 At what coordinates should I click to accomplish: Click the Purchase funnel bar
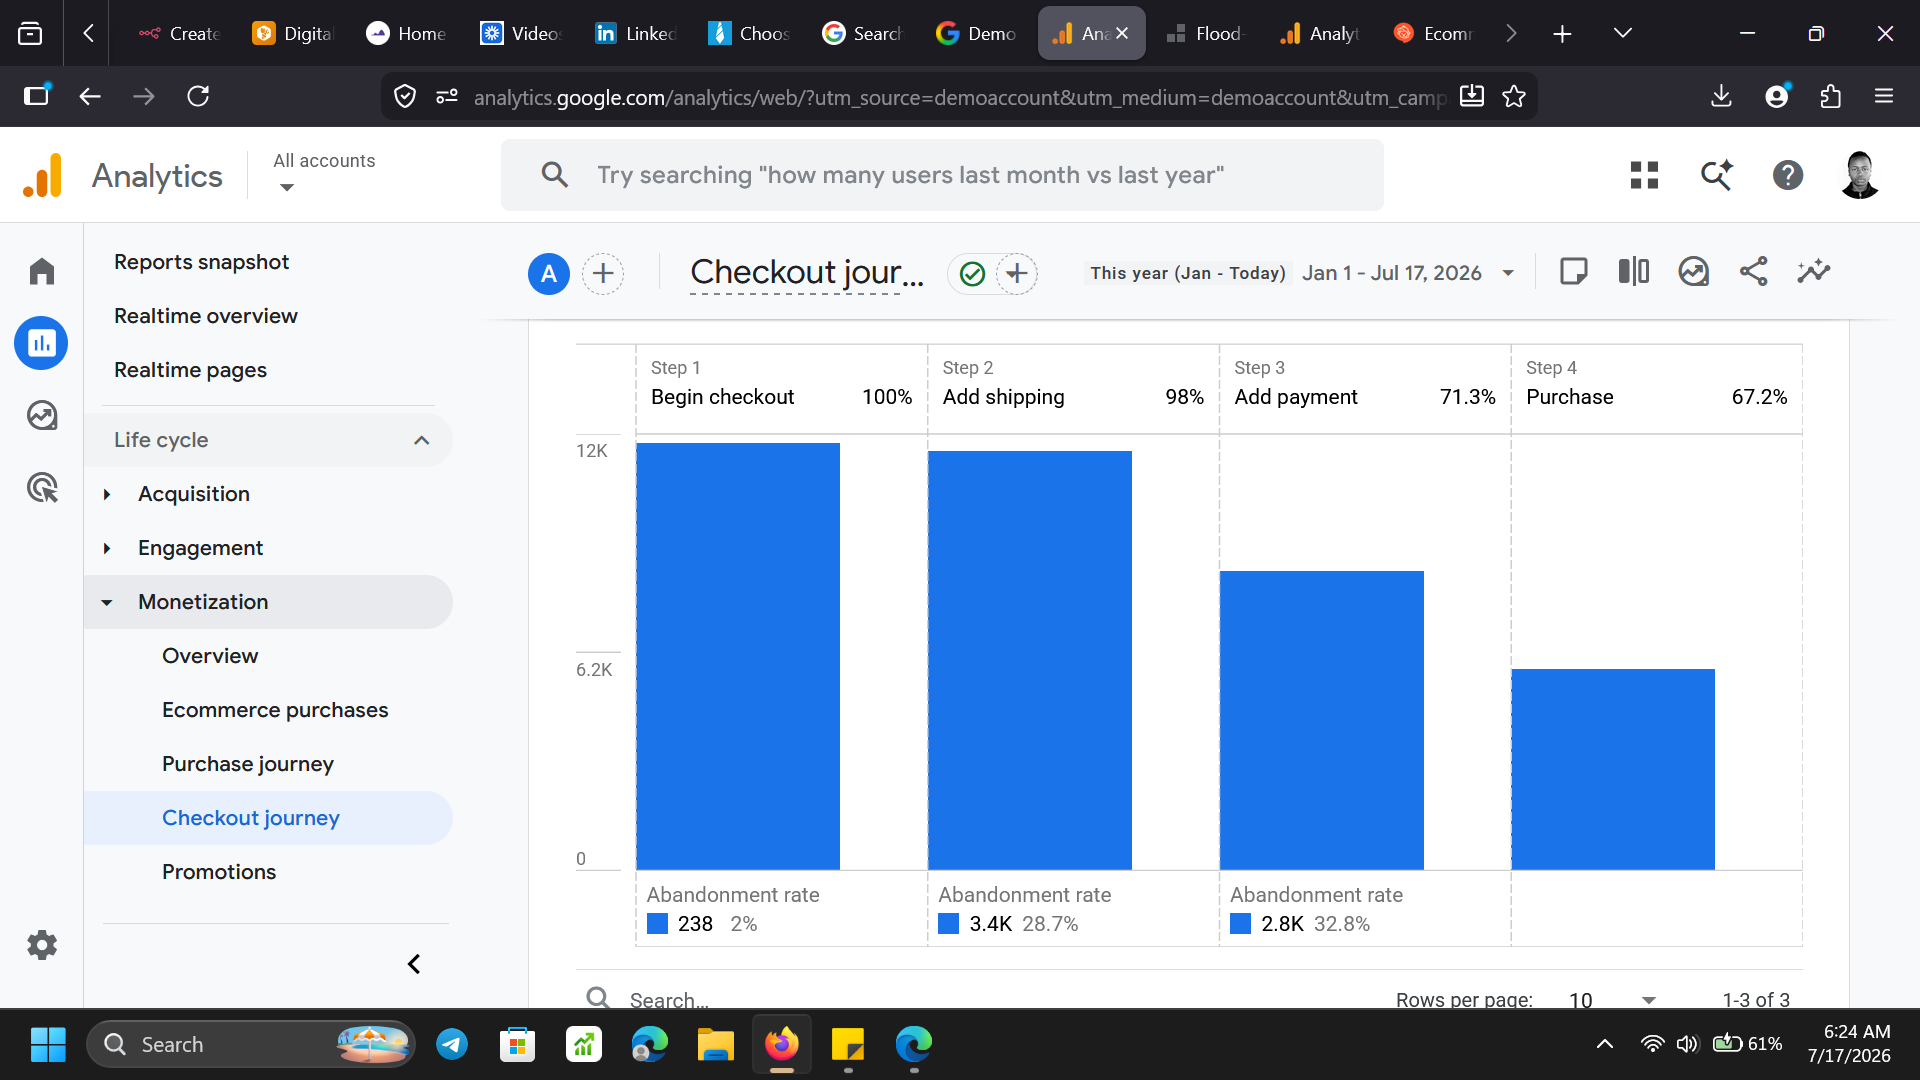coord(1613,769)
